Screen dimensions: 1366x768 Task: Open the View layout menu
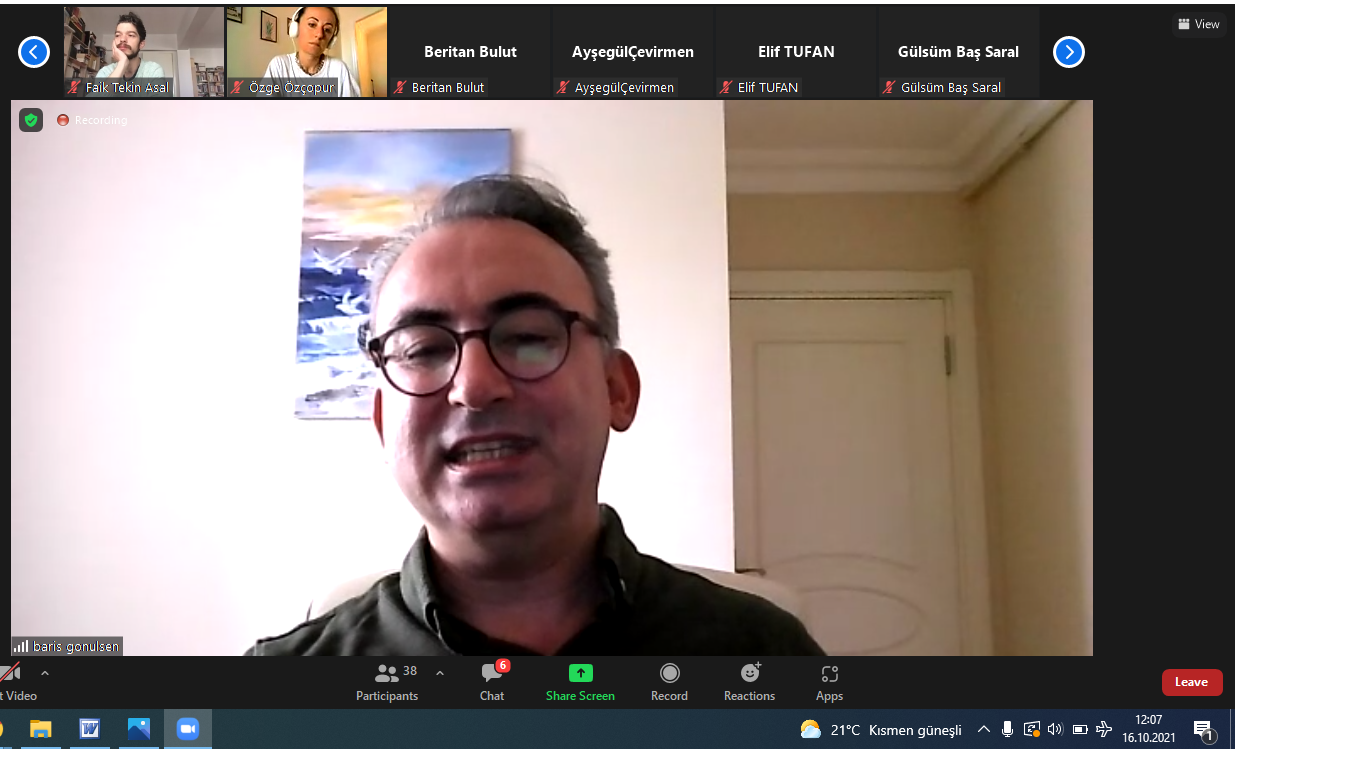[1199, 24]
